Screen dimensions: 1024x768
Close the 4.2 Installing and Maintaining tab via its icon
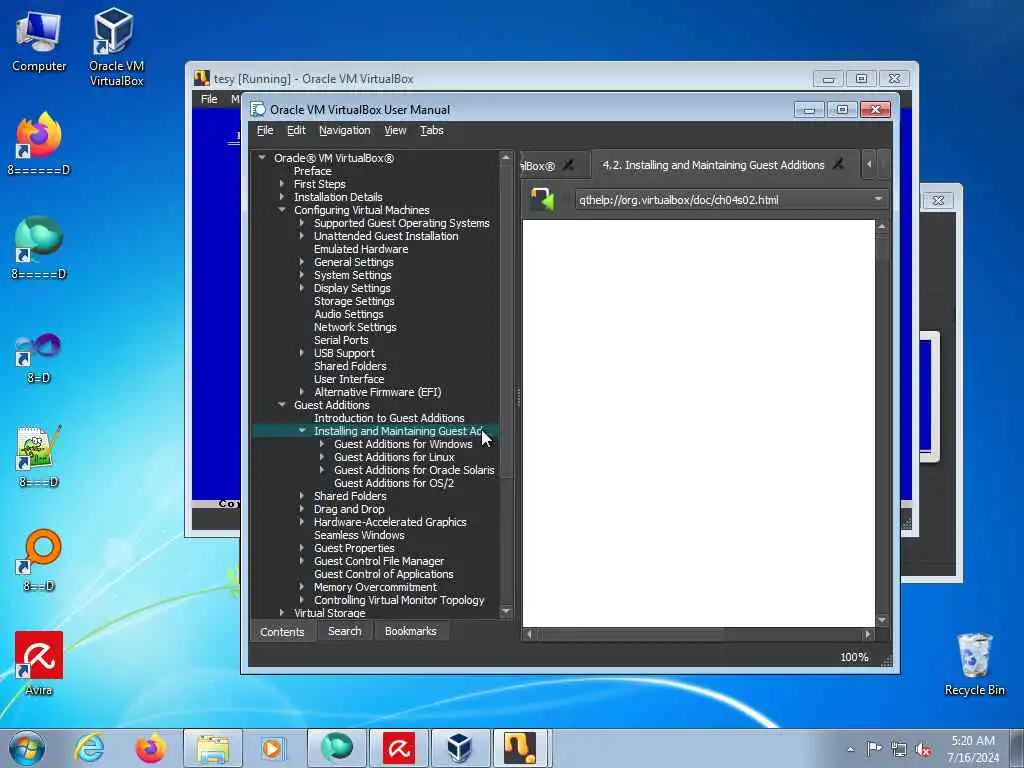click(x=839, y=165)
